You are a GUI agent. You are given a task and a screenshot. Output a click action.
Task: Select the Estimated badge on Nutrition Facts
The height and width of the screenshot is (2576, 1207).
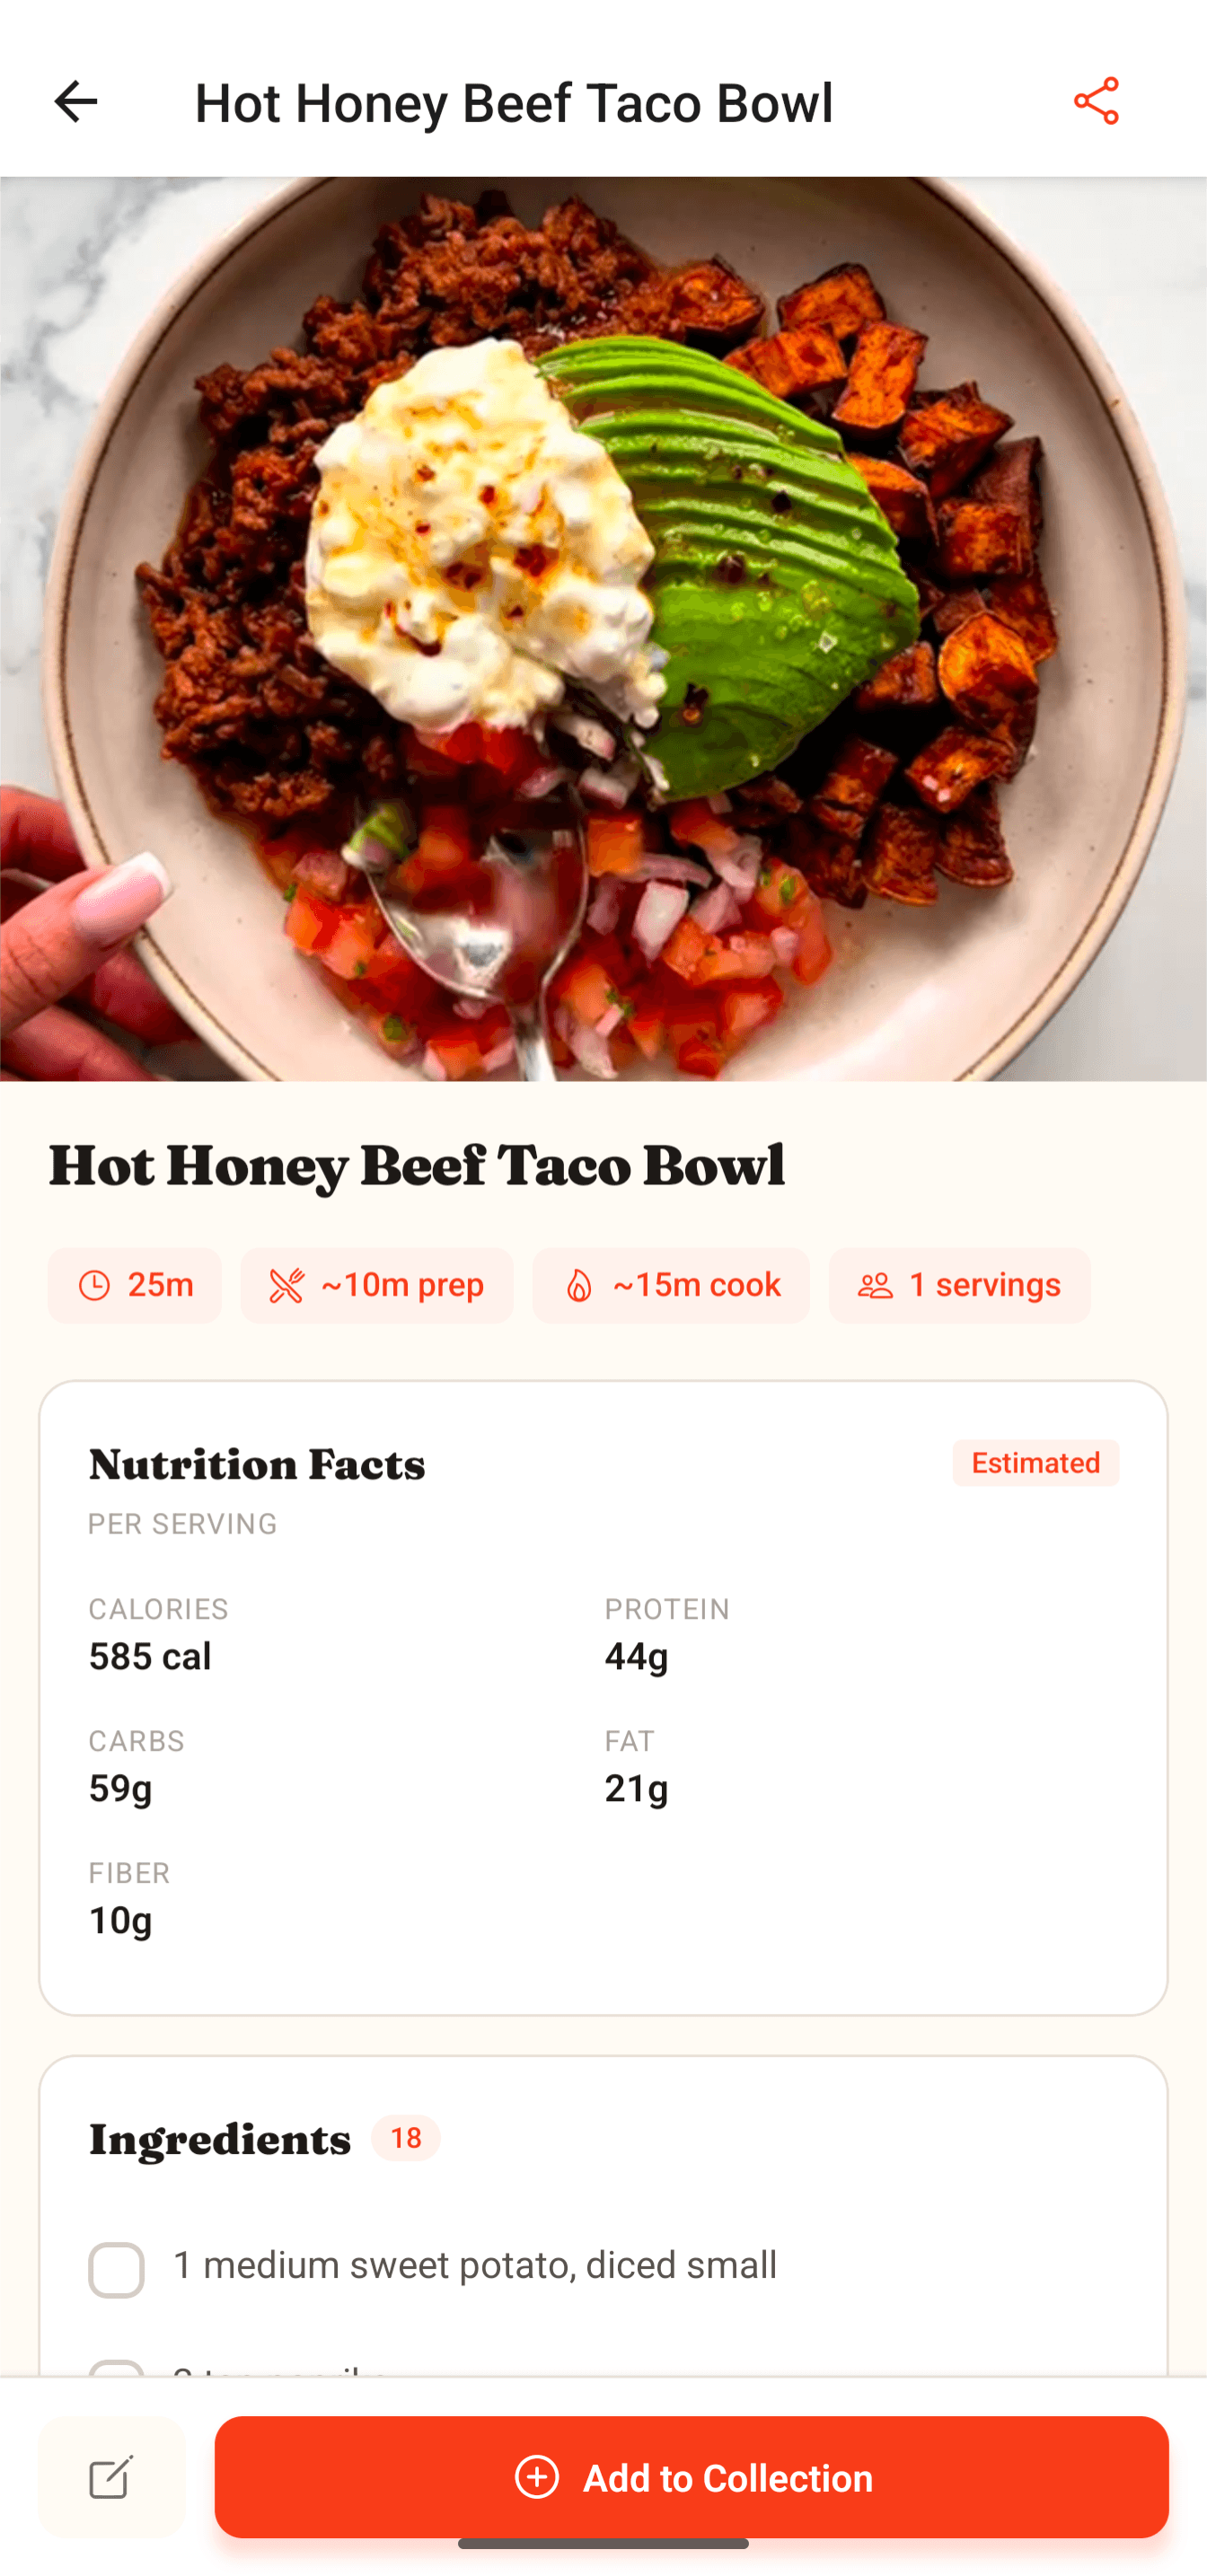(x=1035, y=1462)
